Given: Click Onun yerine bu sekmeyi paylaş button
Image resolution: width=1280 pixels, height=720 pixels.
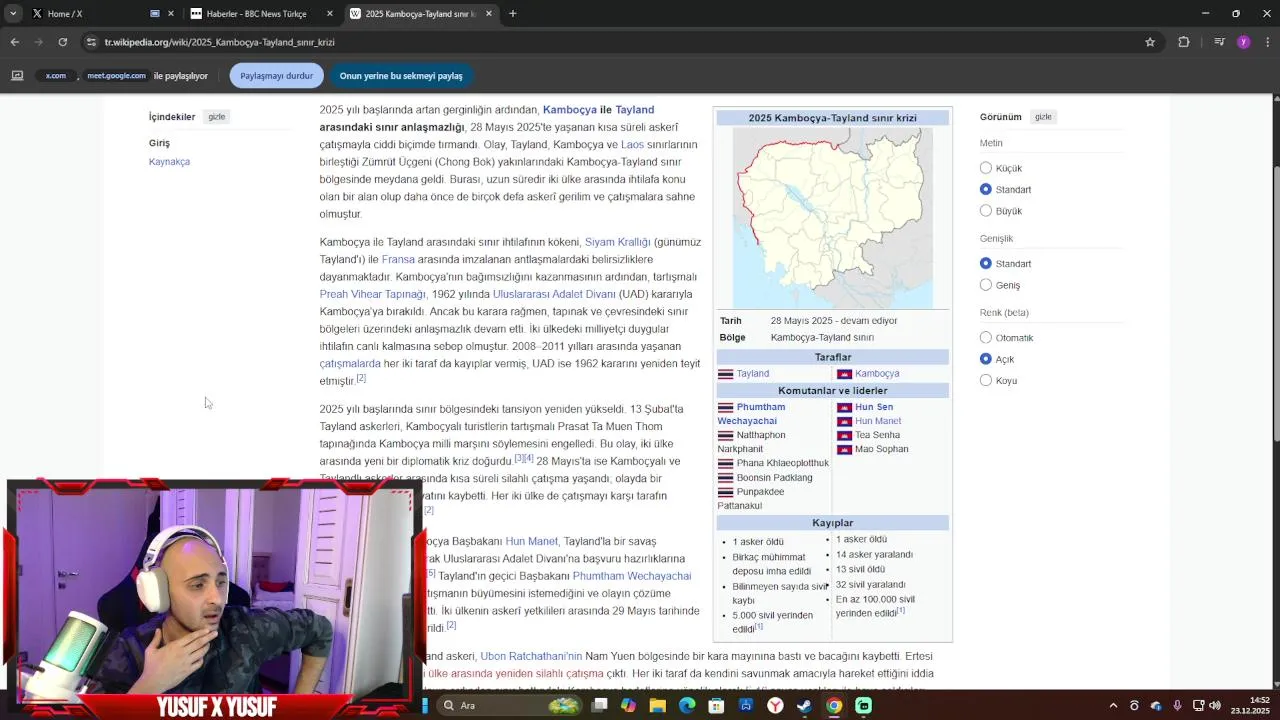Looking at the screenshot, I should (401, 76).
